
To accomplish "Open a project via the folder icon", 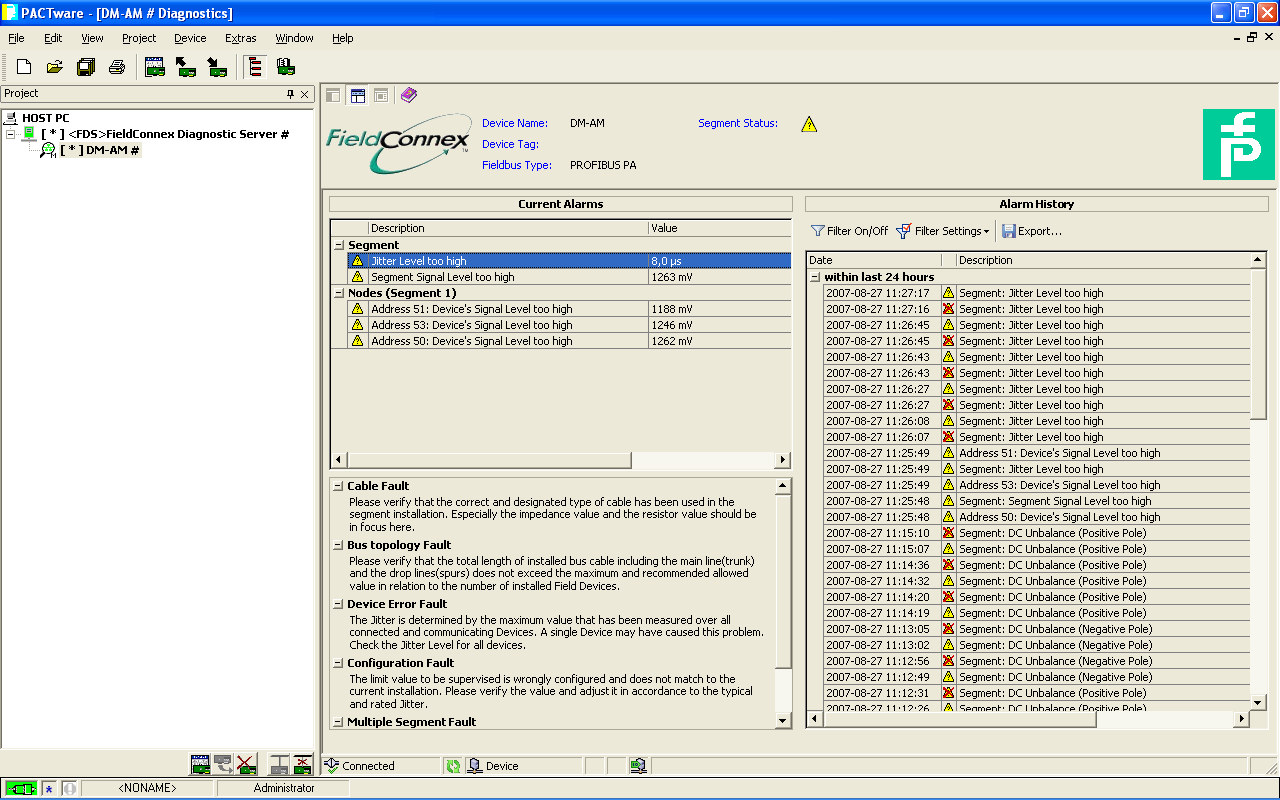I will click(55, 67).
